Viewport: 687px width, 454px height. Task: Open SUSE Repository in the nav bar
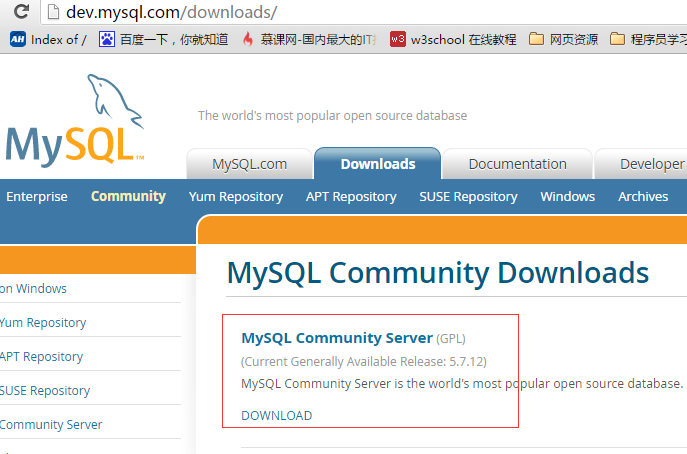[x=468, y=197]
